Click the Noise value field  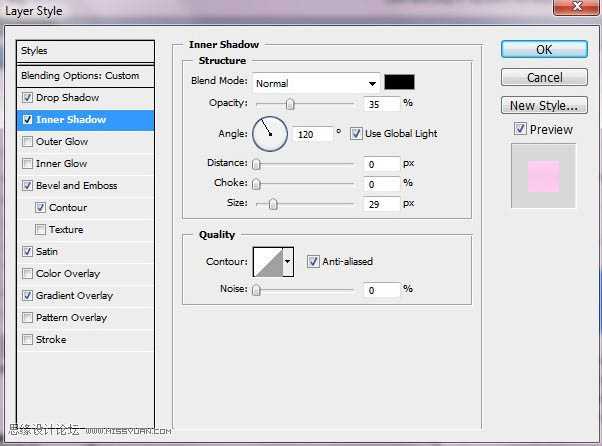coord(382,290)
